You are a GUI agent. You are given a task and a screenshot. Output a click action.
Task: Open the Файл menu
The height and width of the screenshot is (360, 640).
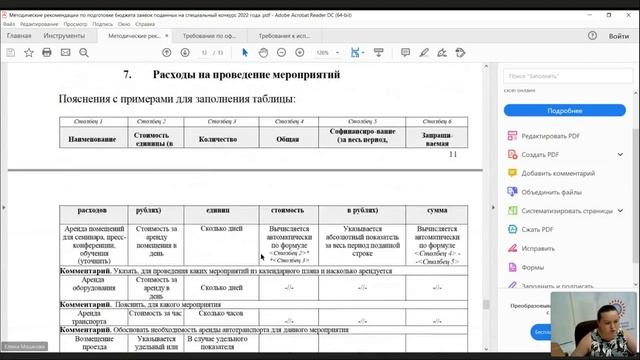coord(9,24)
